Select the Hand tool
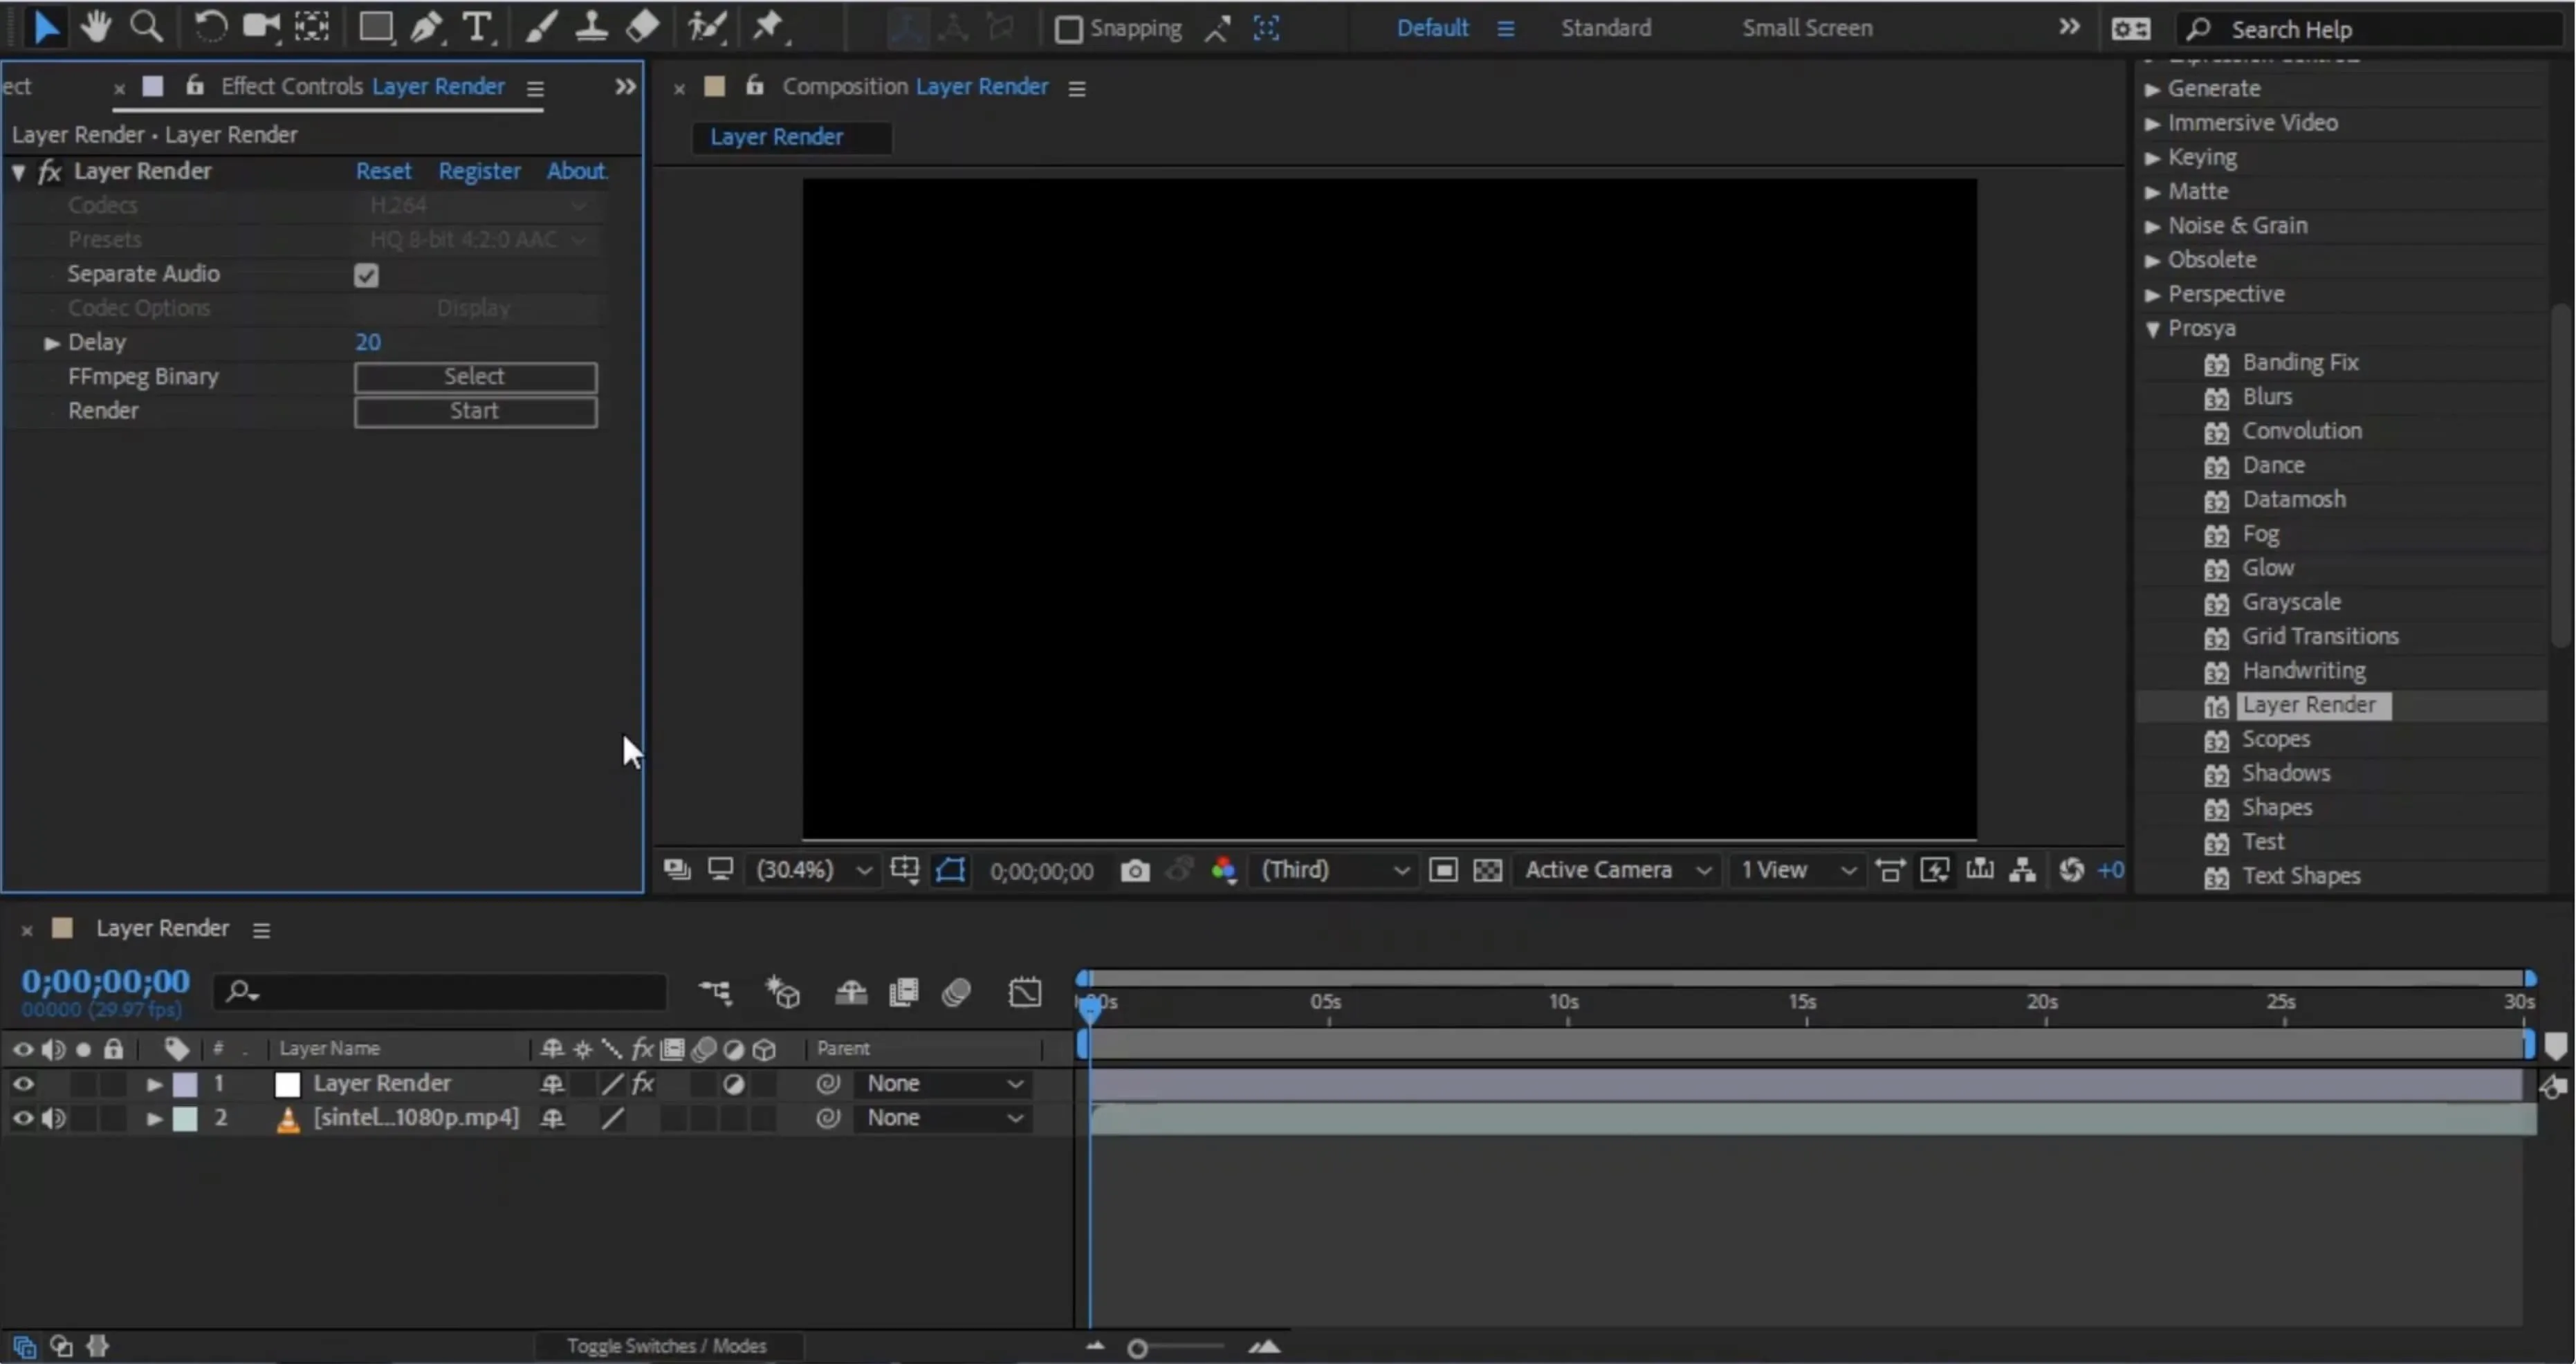2576x1364 pixels. 96,27
